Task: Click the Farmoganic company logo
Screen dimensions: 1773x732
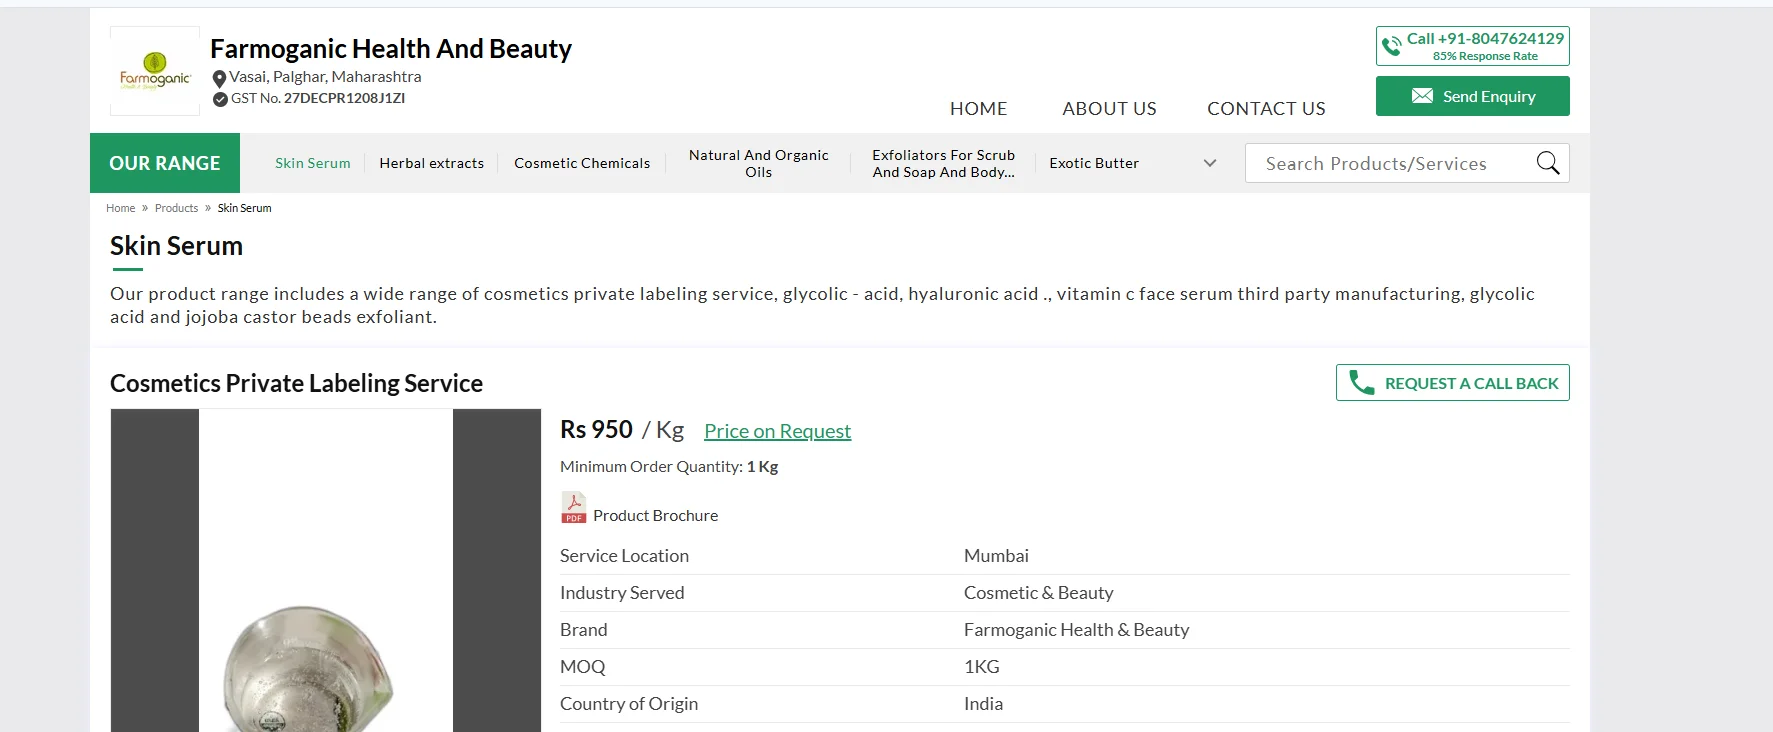Action: (155, 71)
